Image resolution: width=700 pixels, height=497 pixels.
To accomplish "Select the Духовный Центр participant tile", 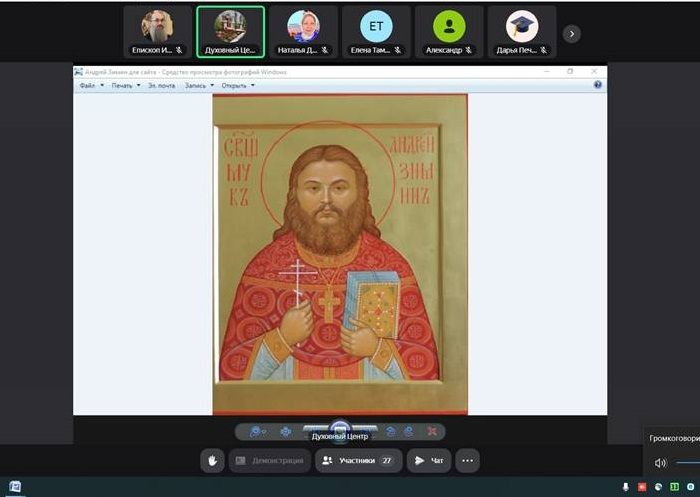I will click(x=230, y=32).
